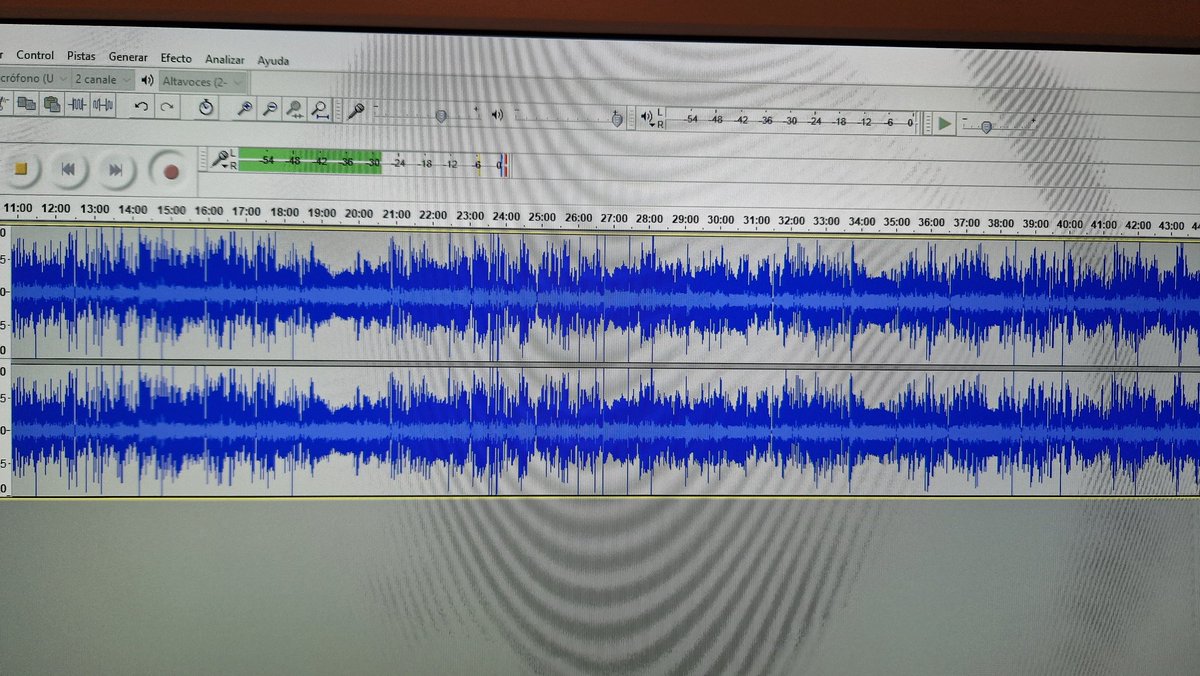Click the Paste icon in edit toolbar

tap(52, 103)
